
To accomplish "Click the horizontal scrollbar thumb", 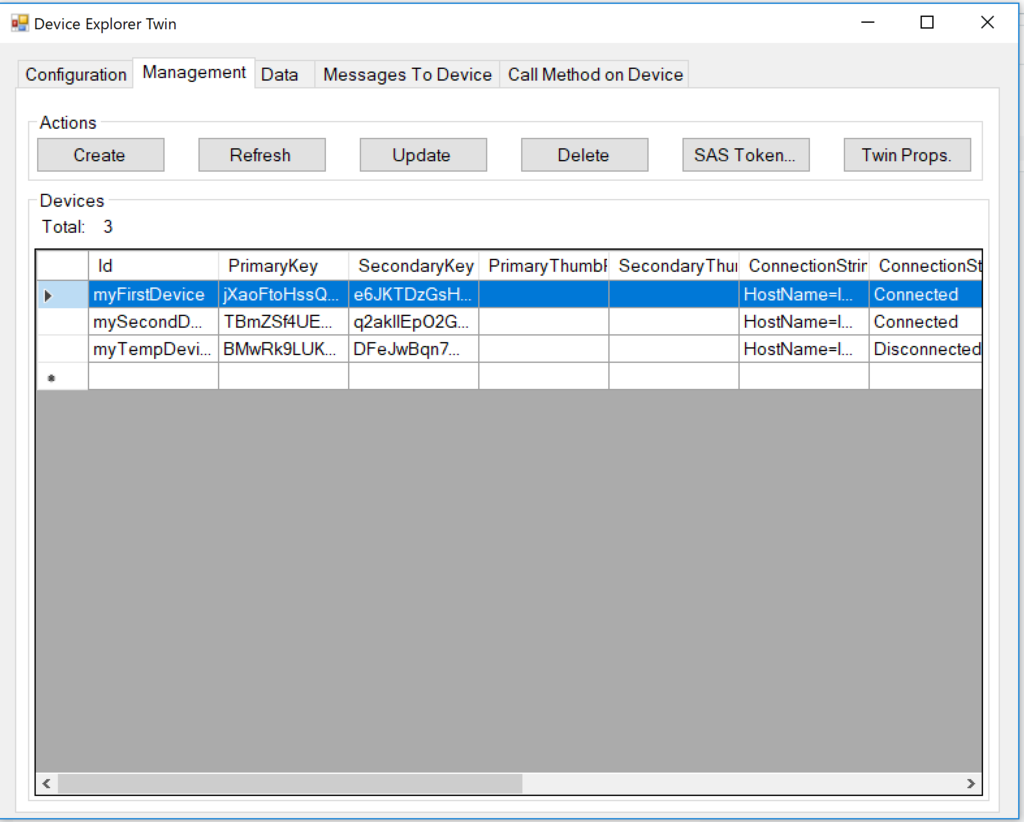I will (290, 783).
